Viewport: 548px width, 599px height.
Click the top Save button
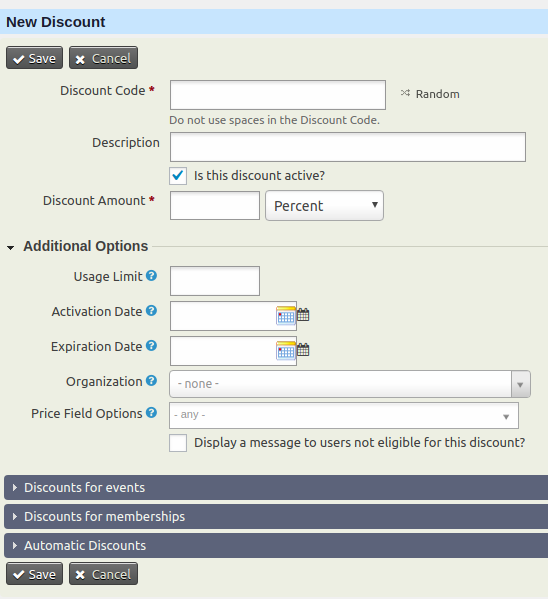point(34,58)
